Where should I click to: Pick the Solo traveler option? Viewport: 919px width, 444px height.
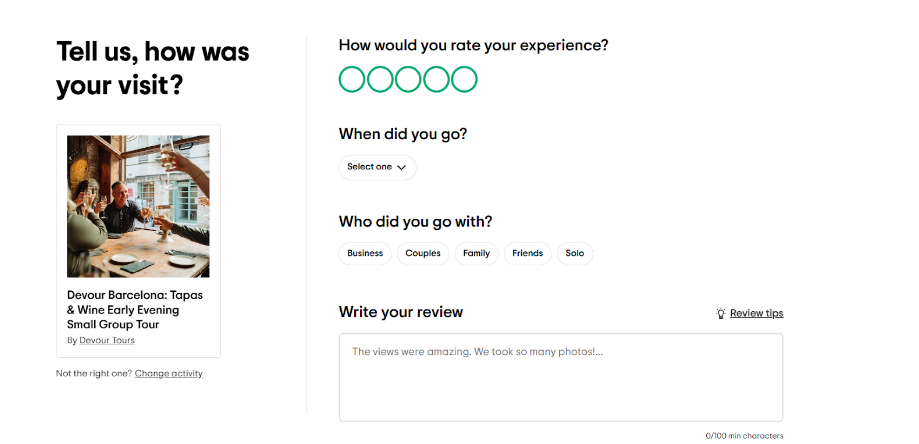(x=575, y=253)
